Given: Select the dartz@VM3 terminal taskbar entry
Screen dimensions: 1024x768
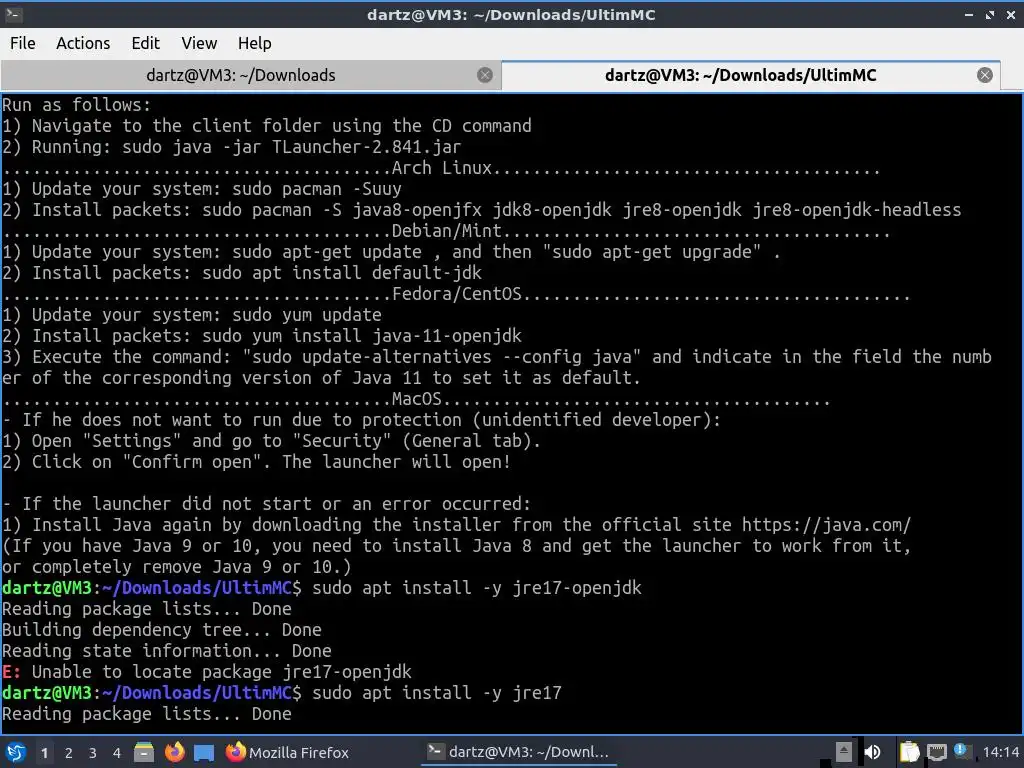Looking at the screenshot, I should [x=519, y=752].
